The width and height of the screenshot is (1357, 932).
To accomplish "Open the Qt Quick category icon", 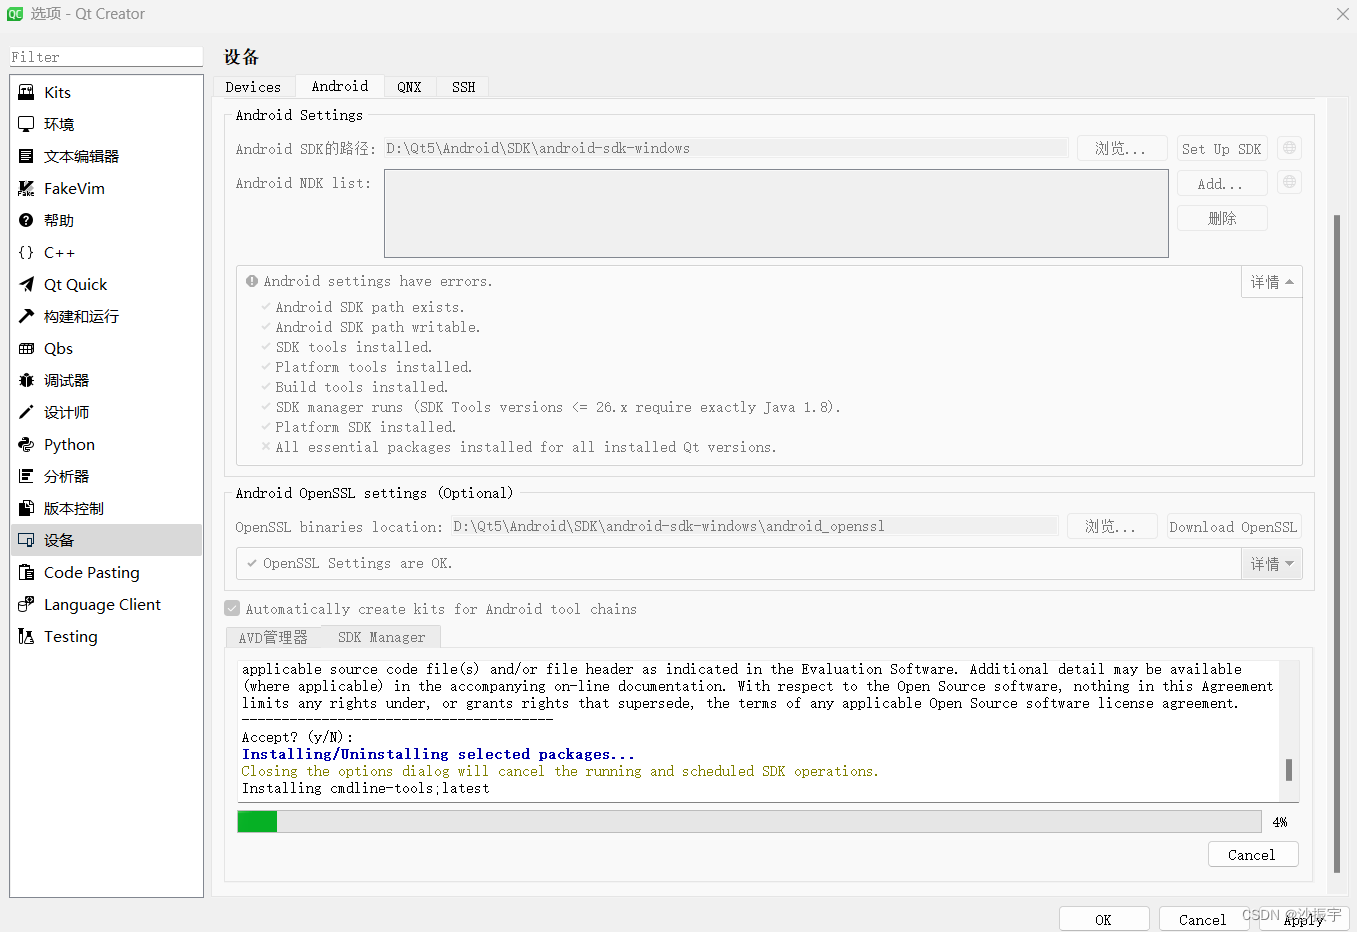I will (x=26, y=284).
